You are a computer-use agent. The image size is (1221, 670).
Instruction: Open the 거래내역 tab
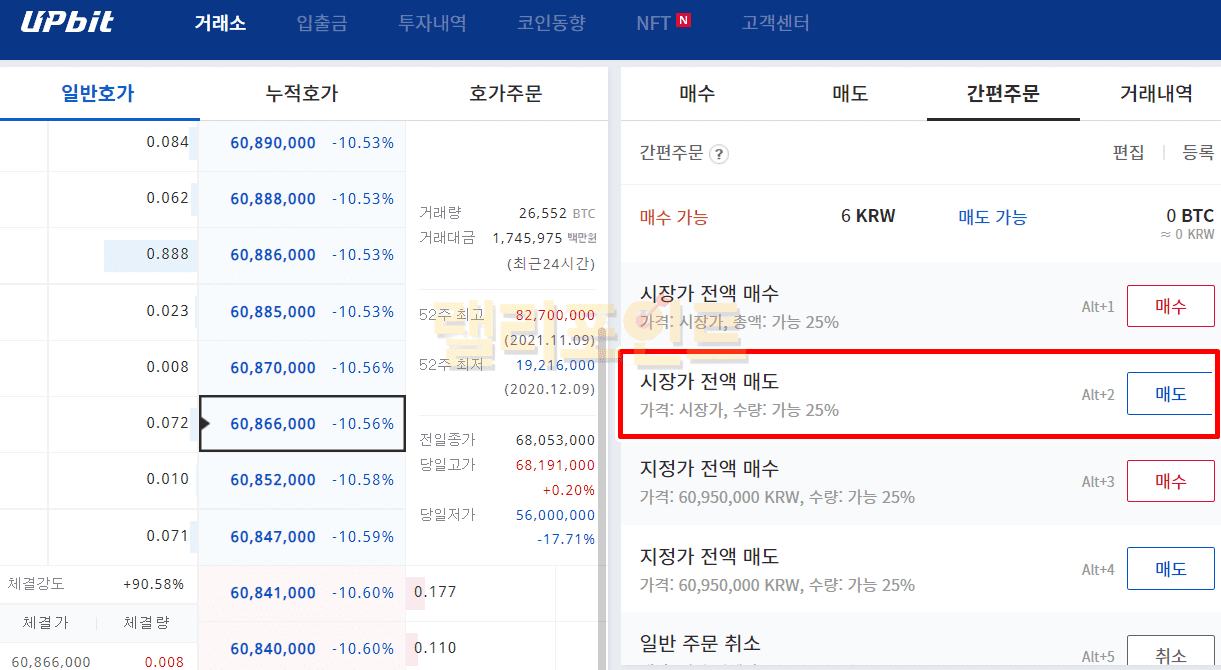1156,94
